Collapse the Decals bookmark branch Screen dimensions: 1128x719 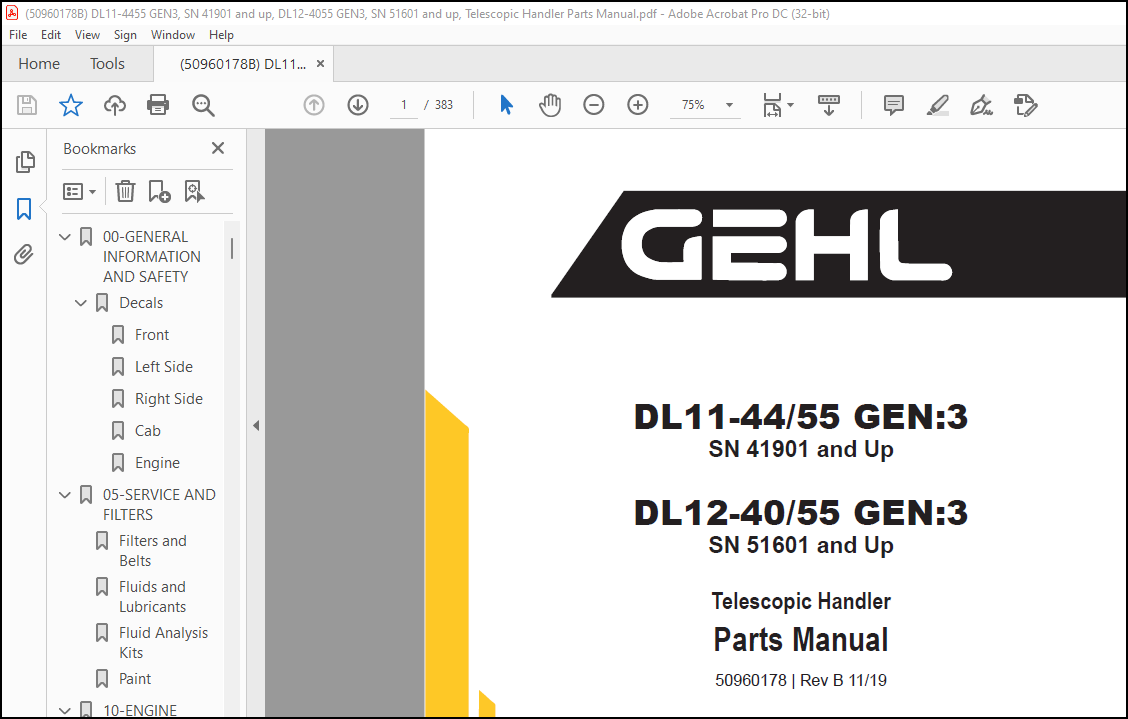pyautogui.click(x=81, y=303)
